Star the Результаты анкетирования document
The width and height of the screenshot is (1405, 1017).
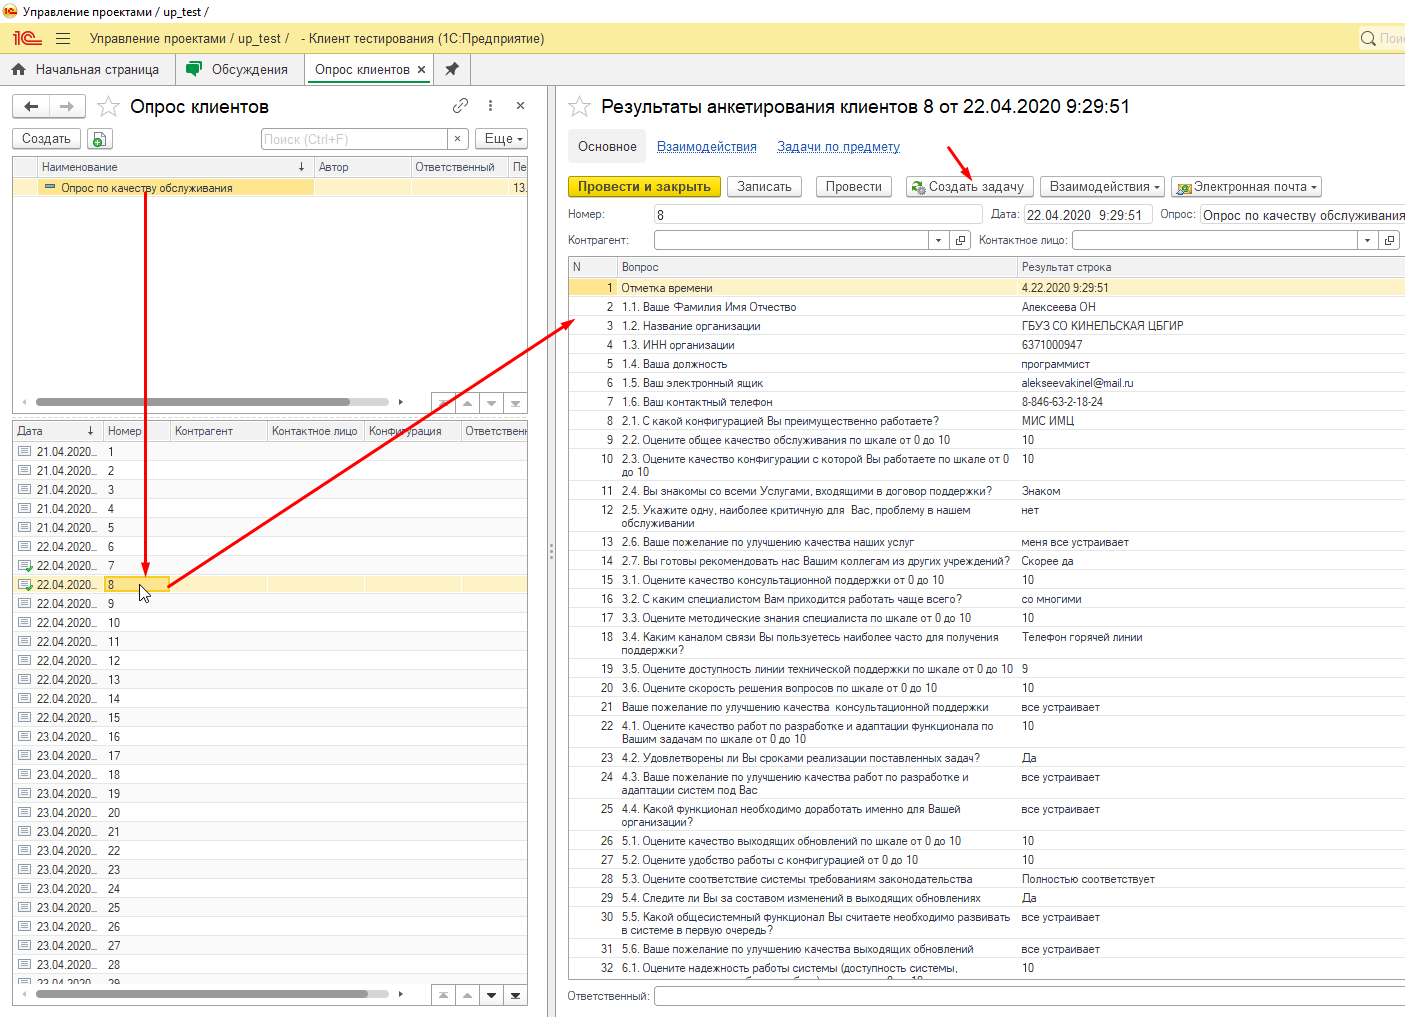click(579, 107)
